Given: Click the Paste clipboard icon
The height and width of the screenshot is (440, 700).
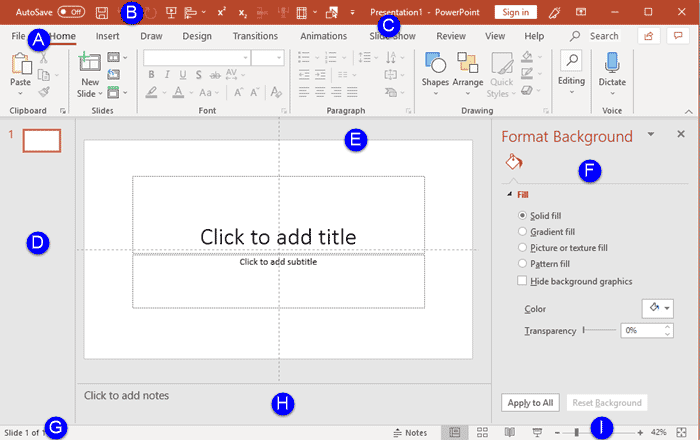Looking at the screenshot, I should (21, 63).
